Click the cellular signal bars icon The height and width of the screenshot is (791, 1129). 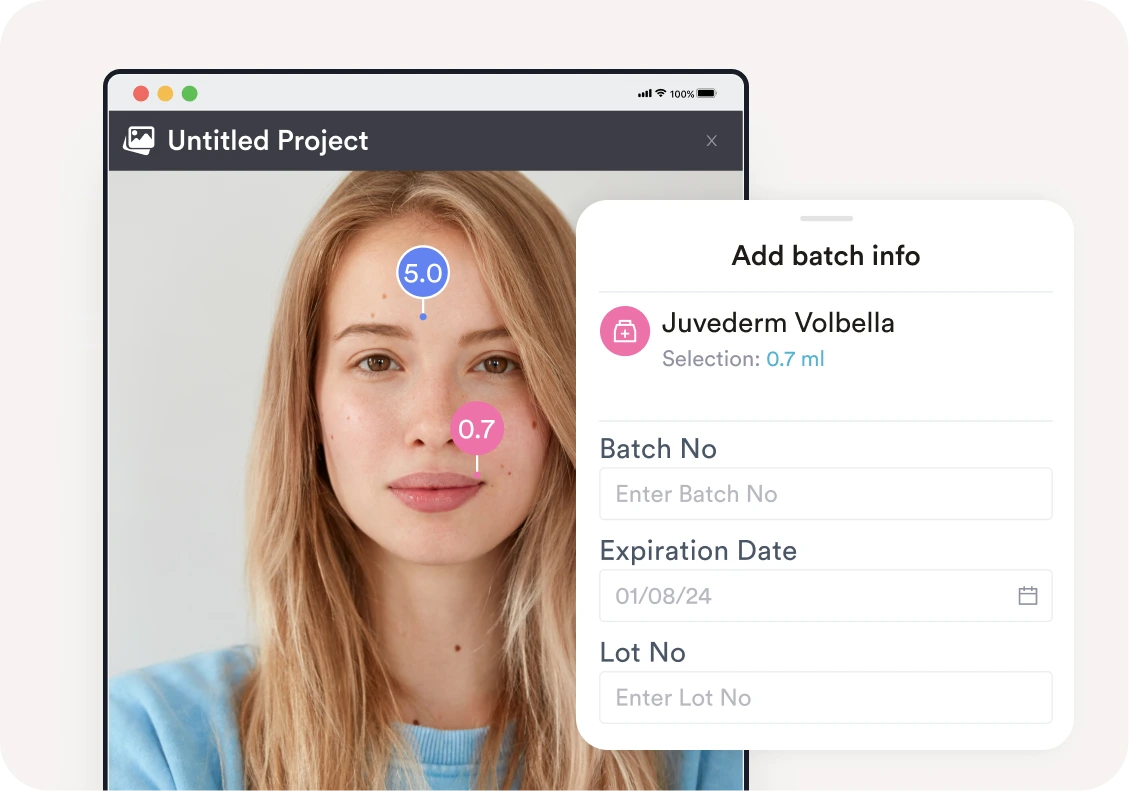[x=644, y=94]
